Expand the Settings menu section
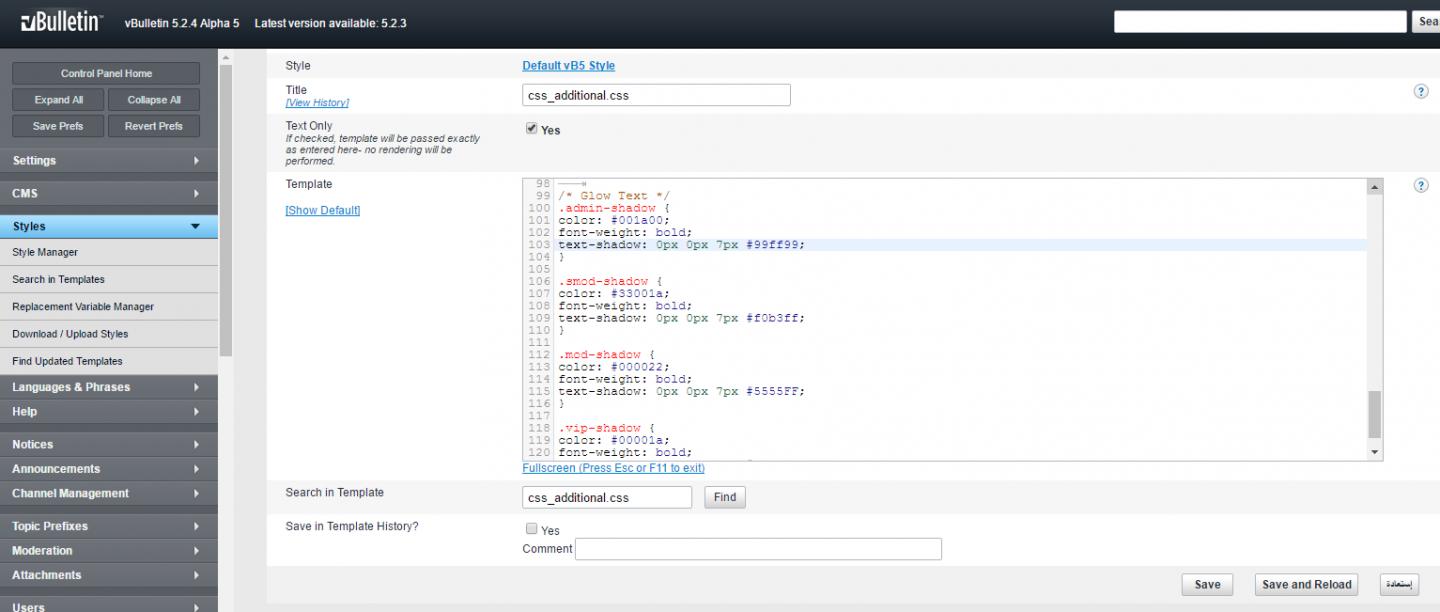This screenshot has height=612, width=1440. click(108, 160)
